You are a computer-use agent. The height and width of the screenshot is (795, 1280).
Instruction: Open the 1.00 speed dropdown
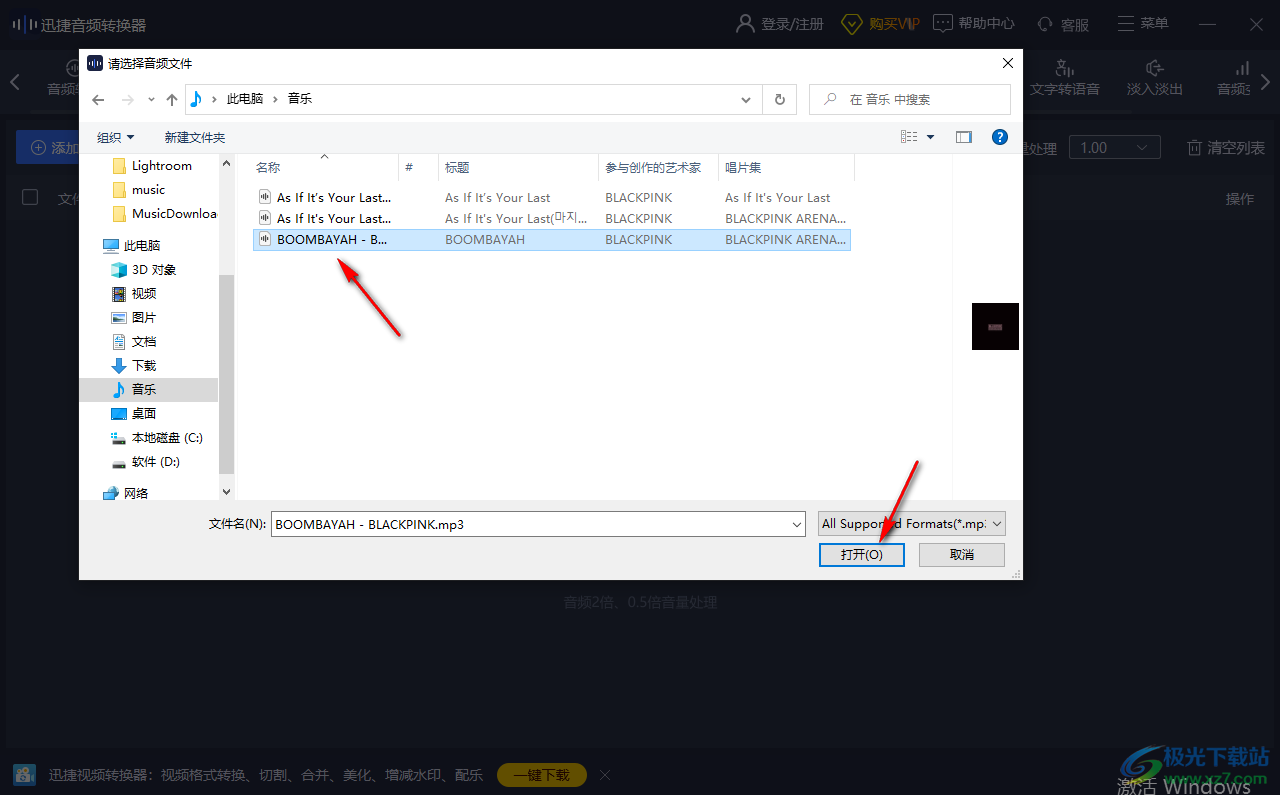pos(1114,148)
